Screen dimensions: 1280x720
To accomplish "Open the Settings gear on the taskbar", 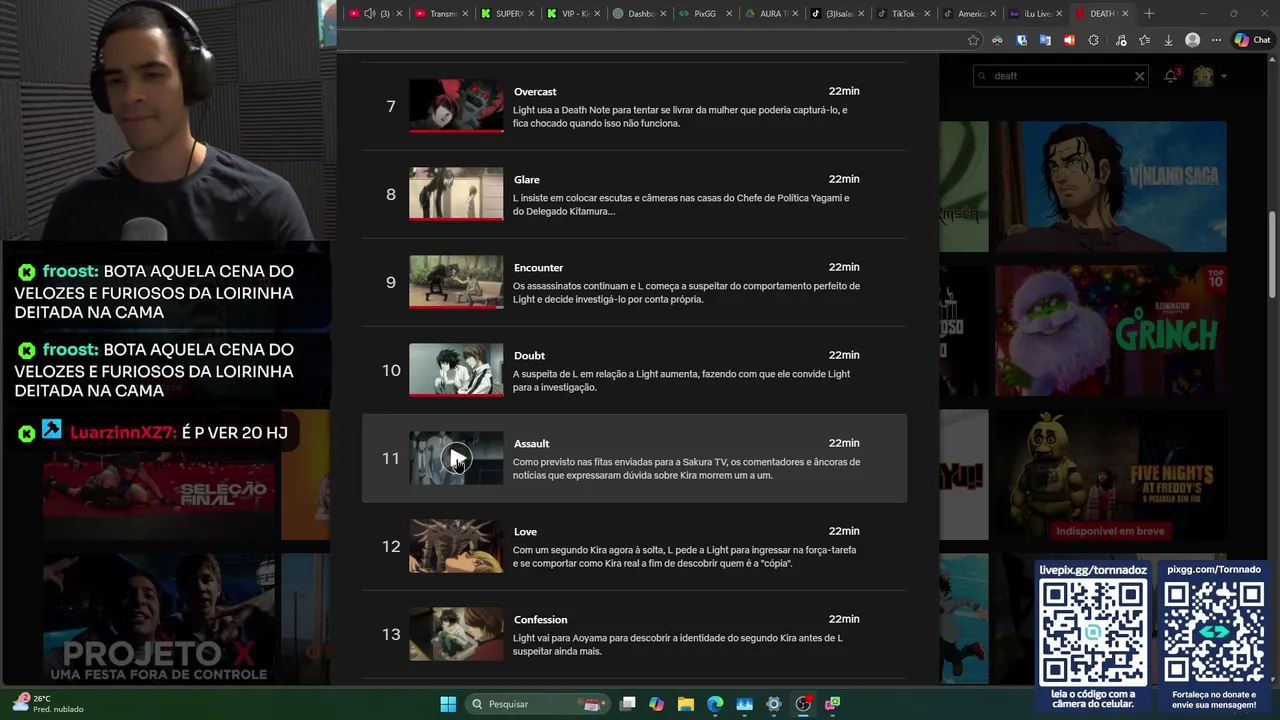I will coord(773,704).
